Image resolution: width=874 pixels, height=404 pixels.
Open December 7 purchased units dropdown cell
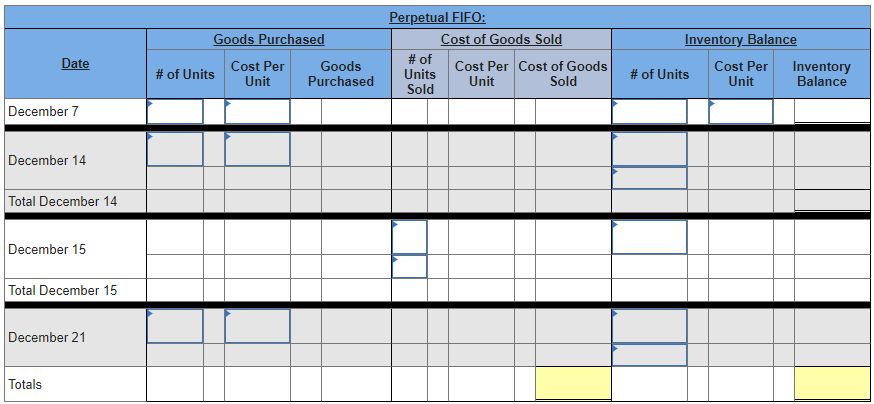point(175,111)
